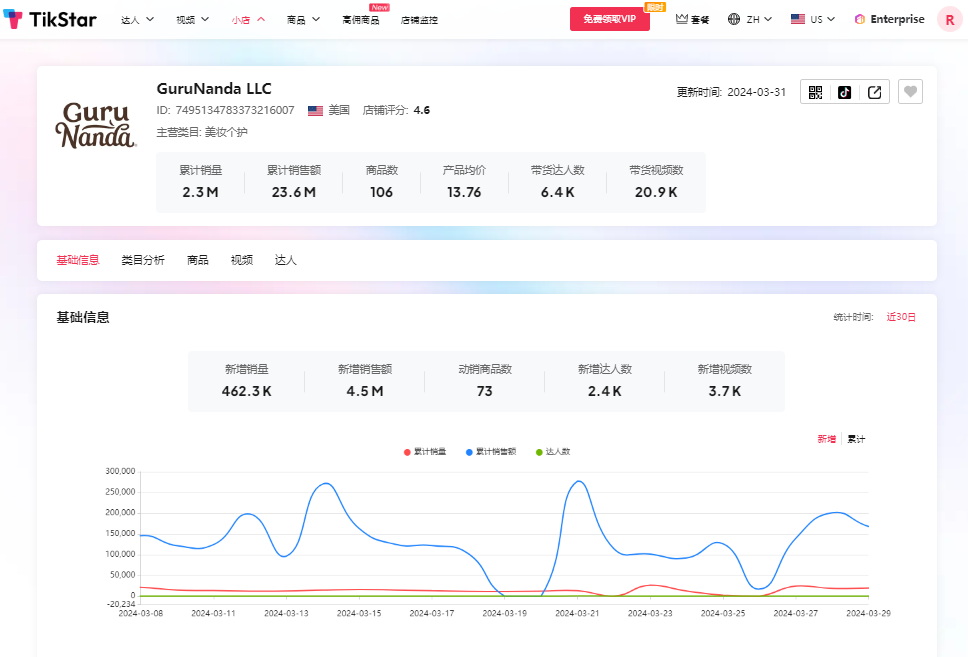Click the 2024-03-21 chart axis label

click(x=577, y=613)
